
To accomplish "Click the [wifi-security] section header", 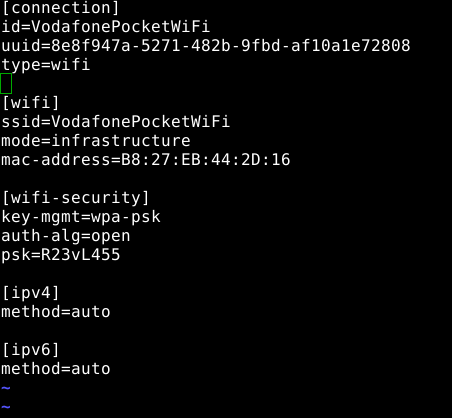I will tap(75, 198).
